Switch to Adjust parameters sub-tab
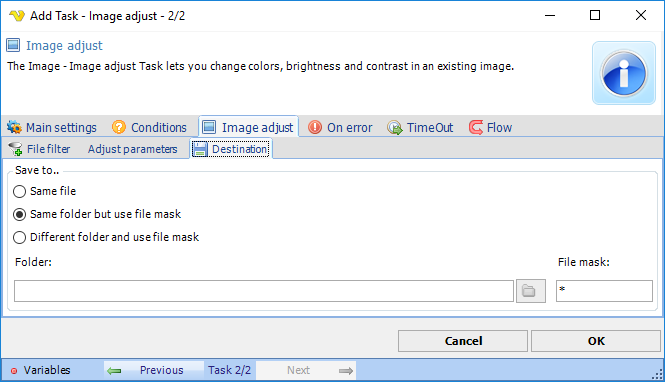 [132, 149]
